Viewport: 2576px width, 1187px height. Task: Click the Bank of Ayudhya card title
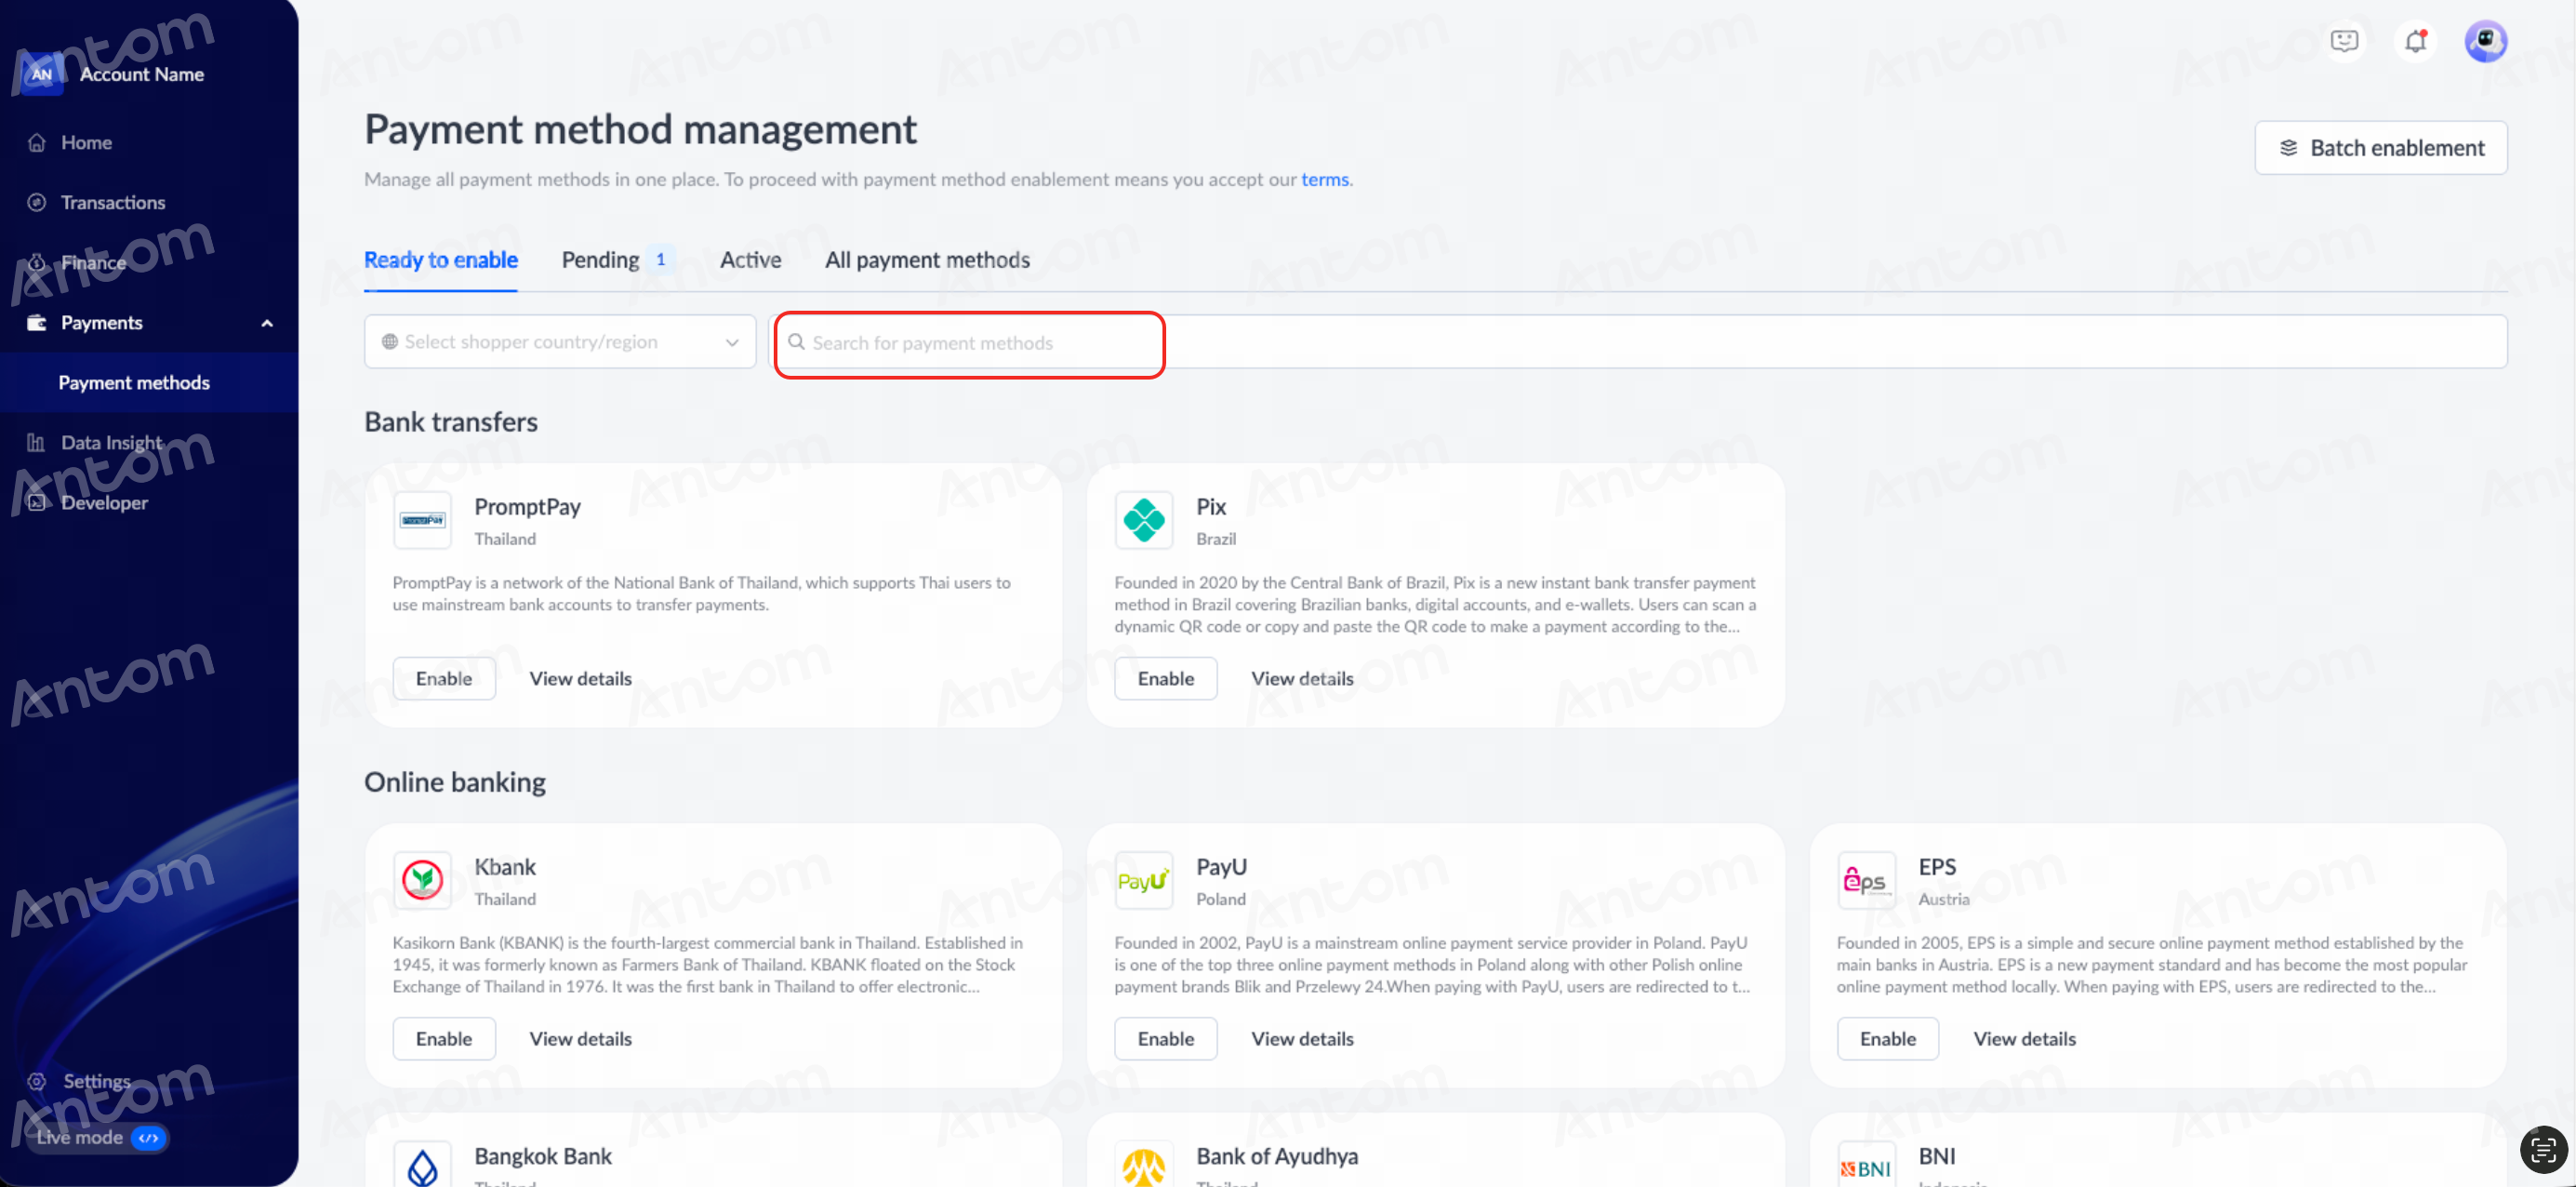coord(1277,1156)
